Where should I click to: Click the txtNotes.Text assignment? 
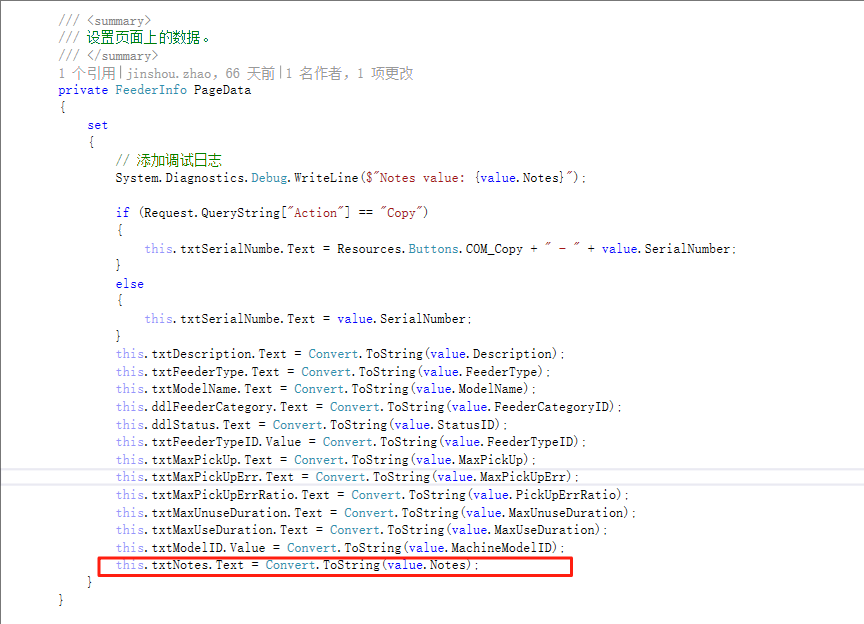point(298,565)
